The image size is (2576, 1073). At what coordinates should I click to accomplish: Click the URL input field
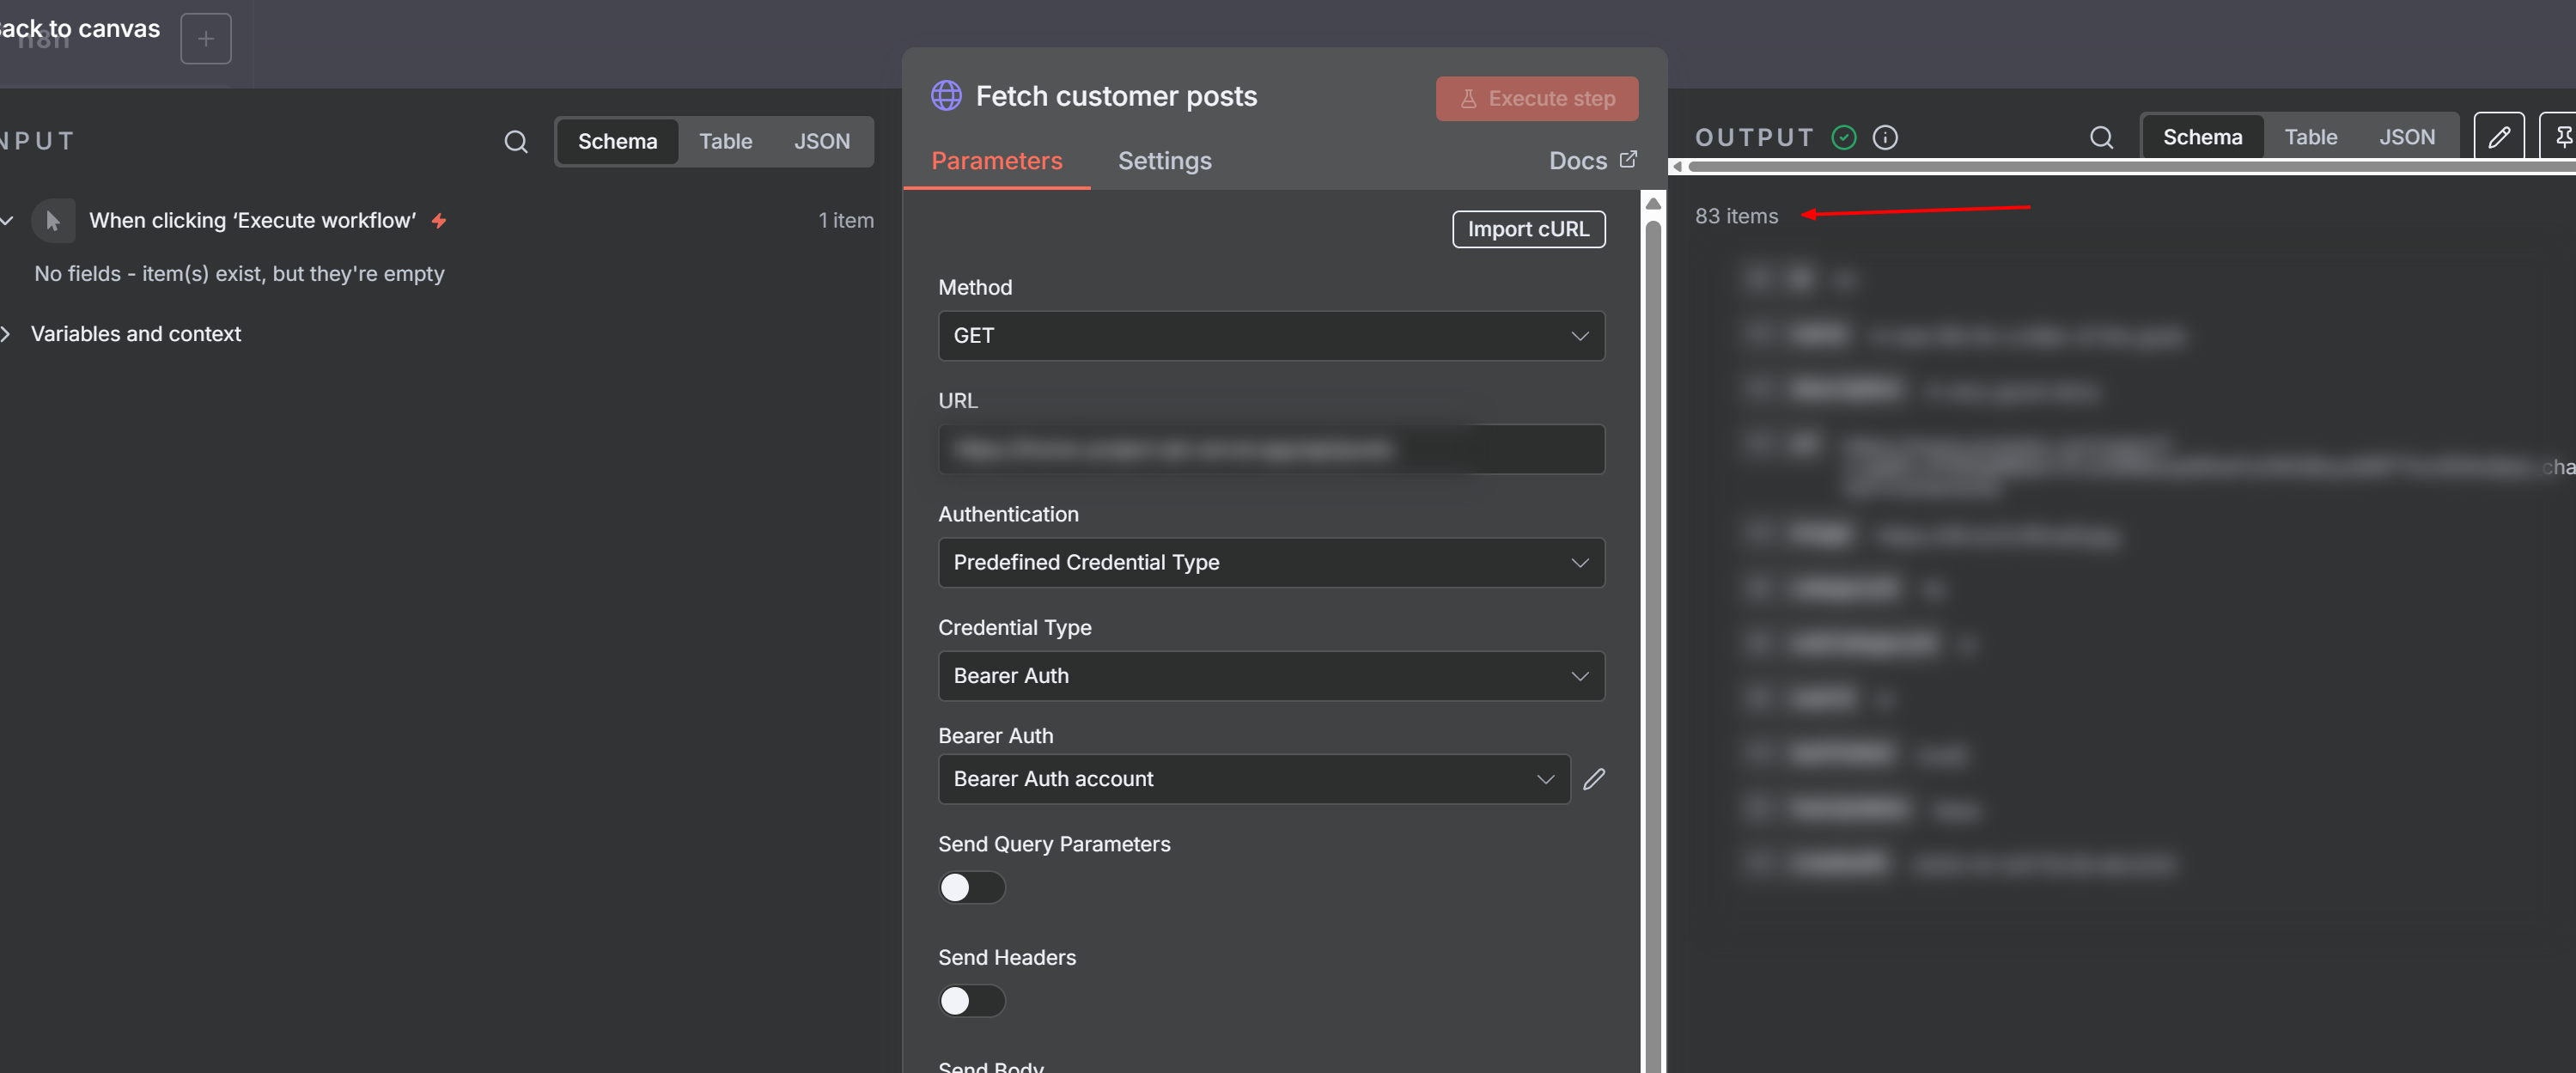1271,450
